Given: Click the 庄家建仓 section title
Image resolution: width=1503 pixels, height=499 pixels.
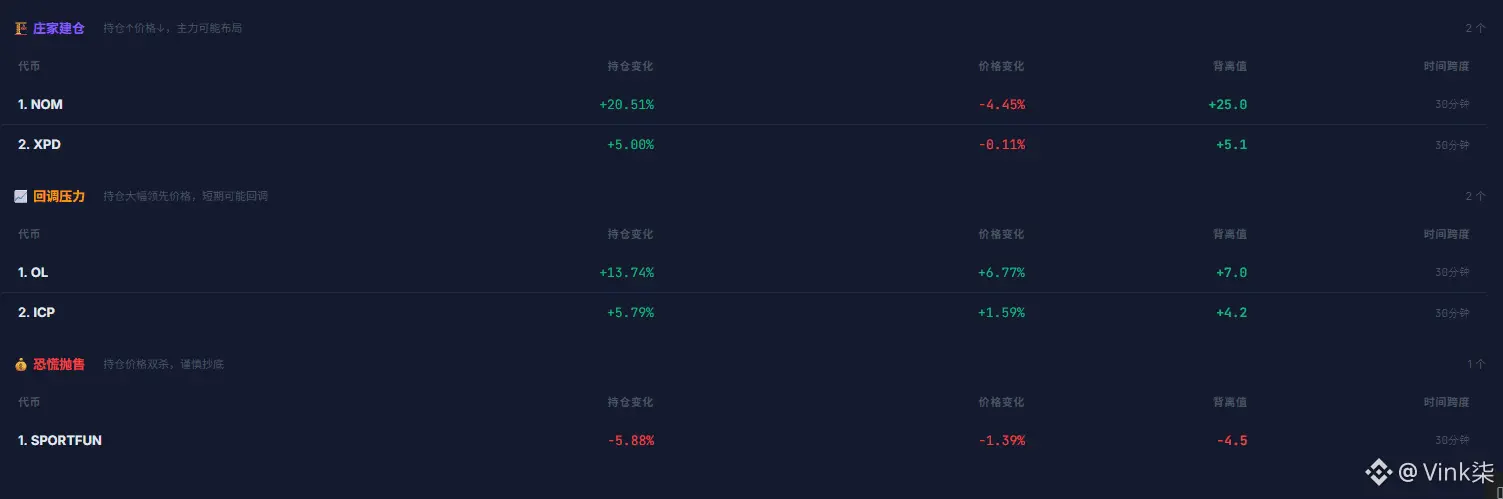Looking at the screenshot, I should pyautogui.click(x=59, y=28).
